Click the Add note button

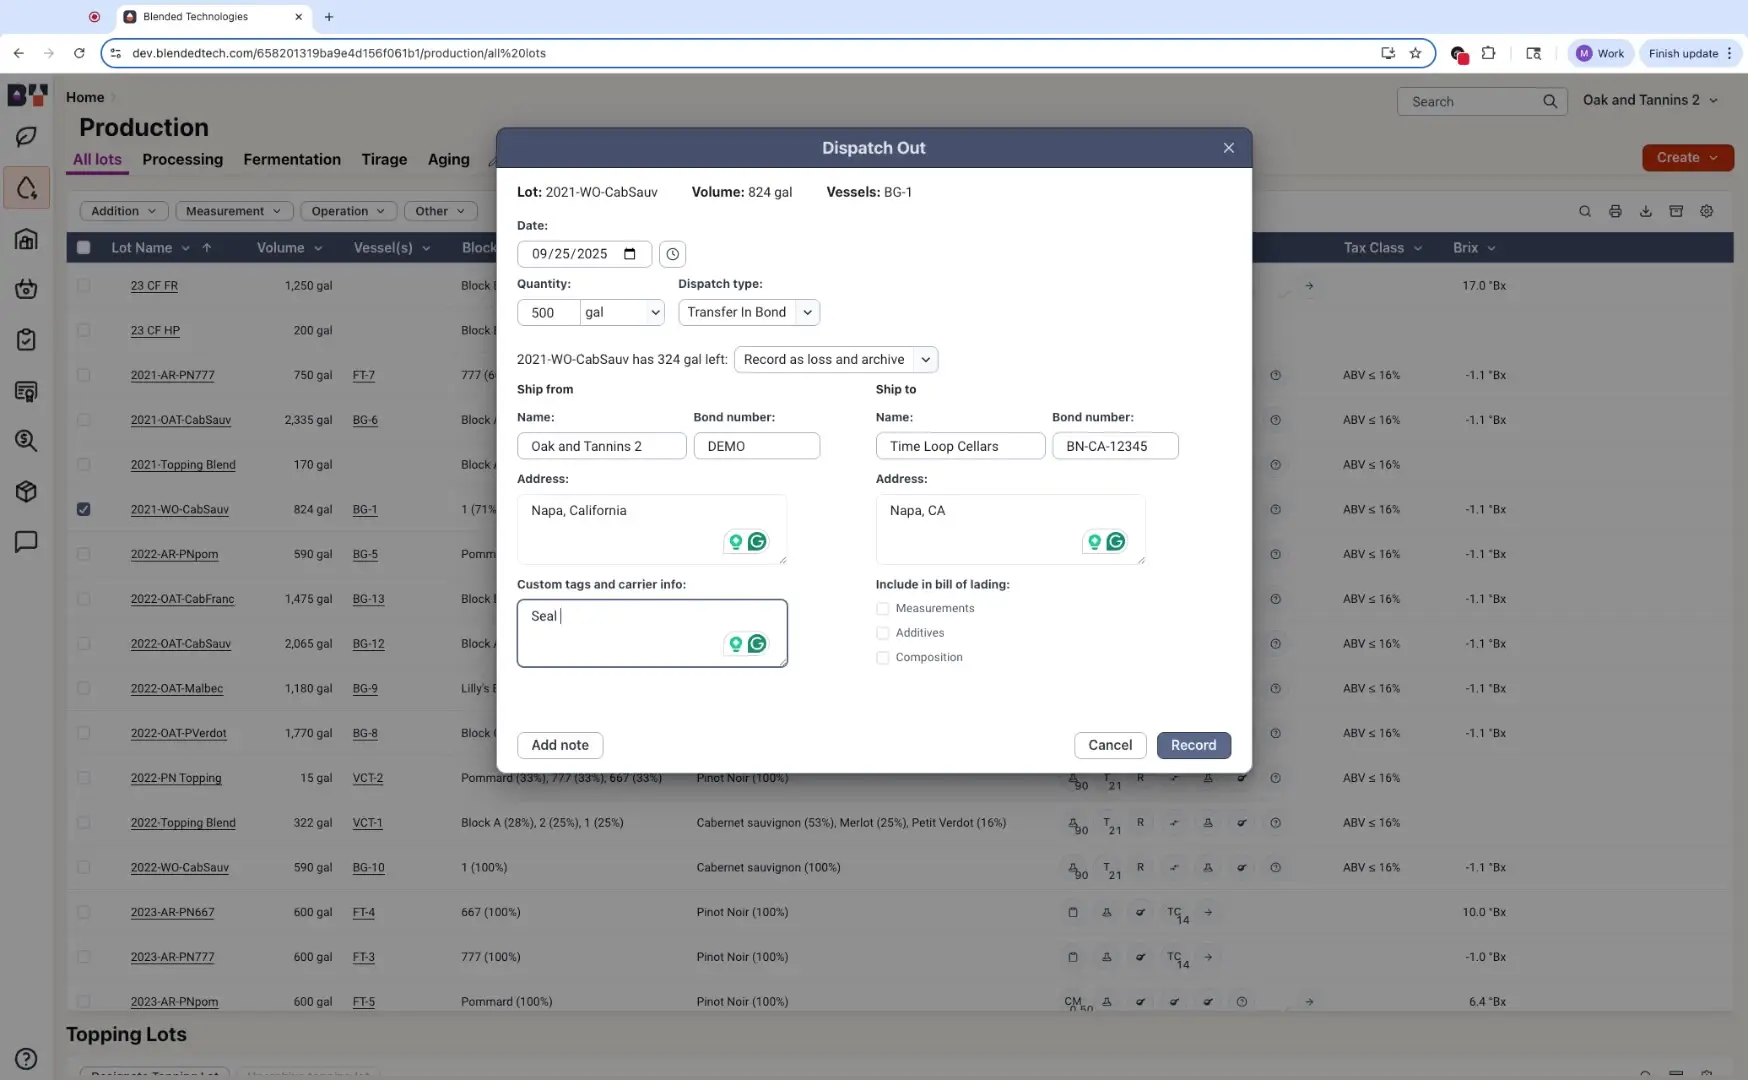(x=560, y=745)
